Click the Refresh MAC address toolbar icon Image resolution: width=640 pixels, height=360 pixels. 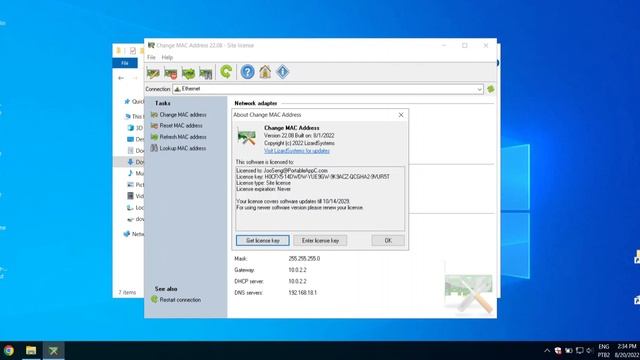tap(188, 73)
